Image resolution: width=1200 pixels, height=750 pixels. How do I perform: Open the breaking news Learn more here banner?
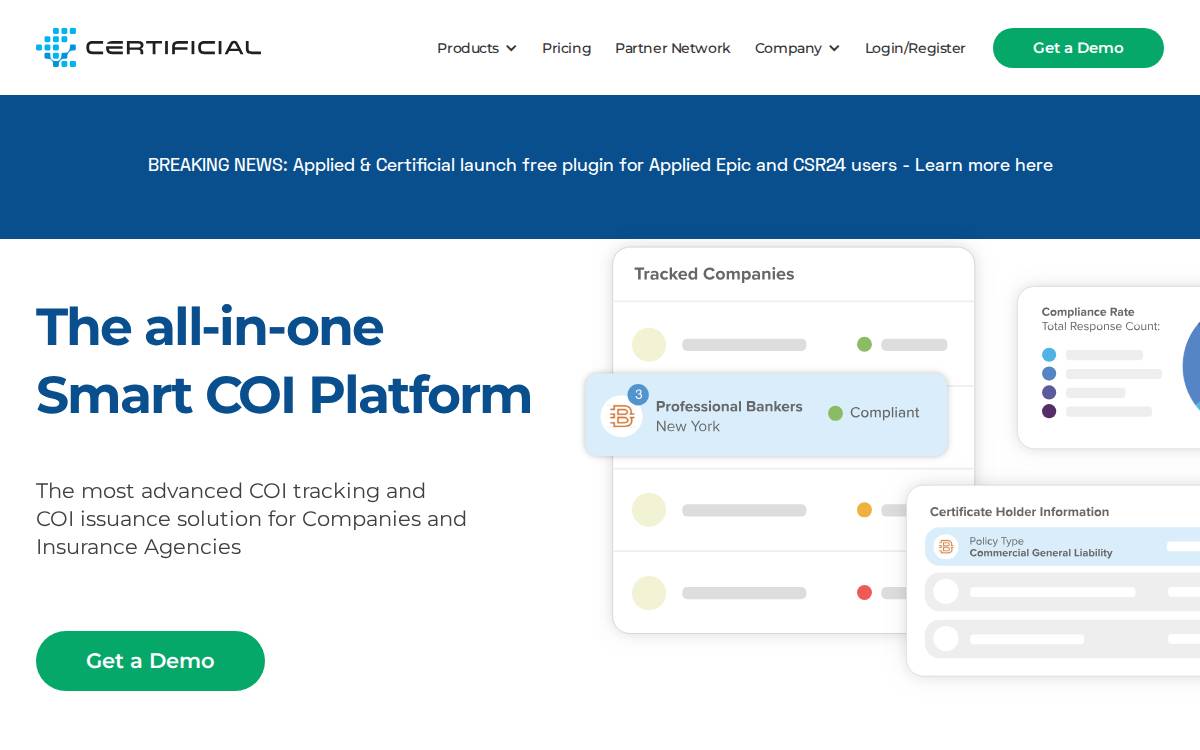[x=600, y=165]
